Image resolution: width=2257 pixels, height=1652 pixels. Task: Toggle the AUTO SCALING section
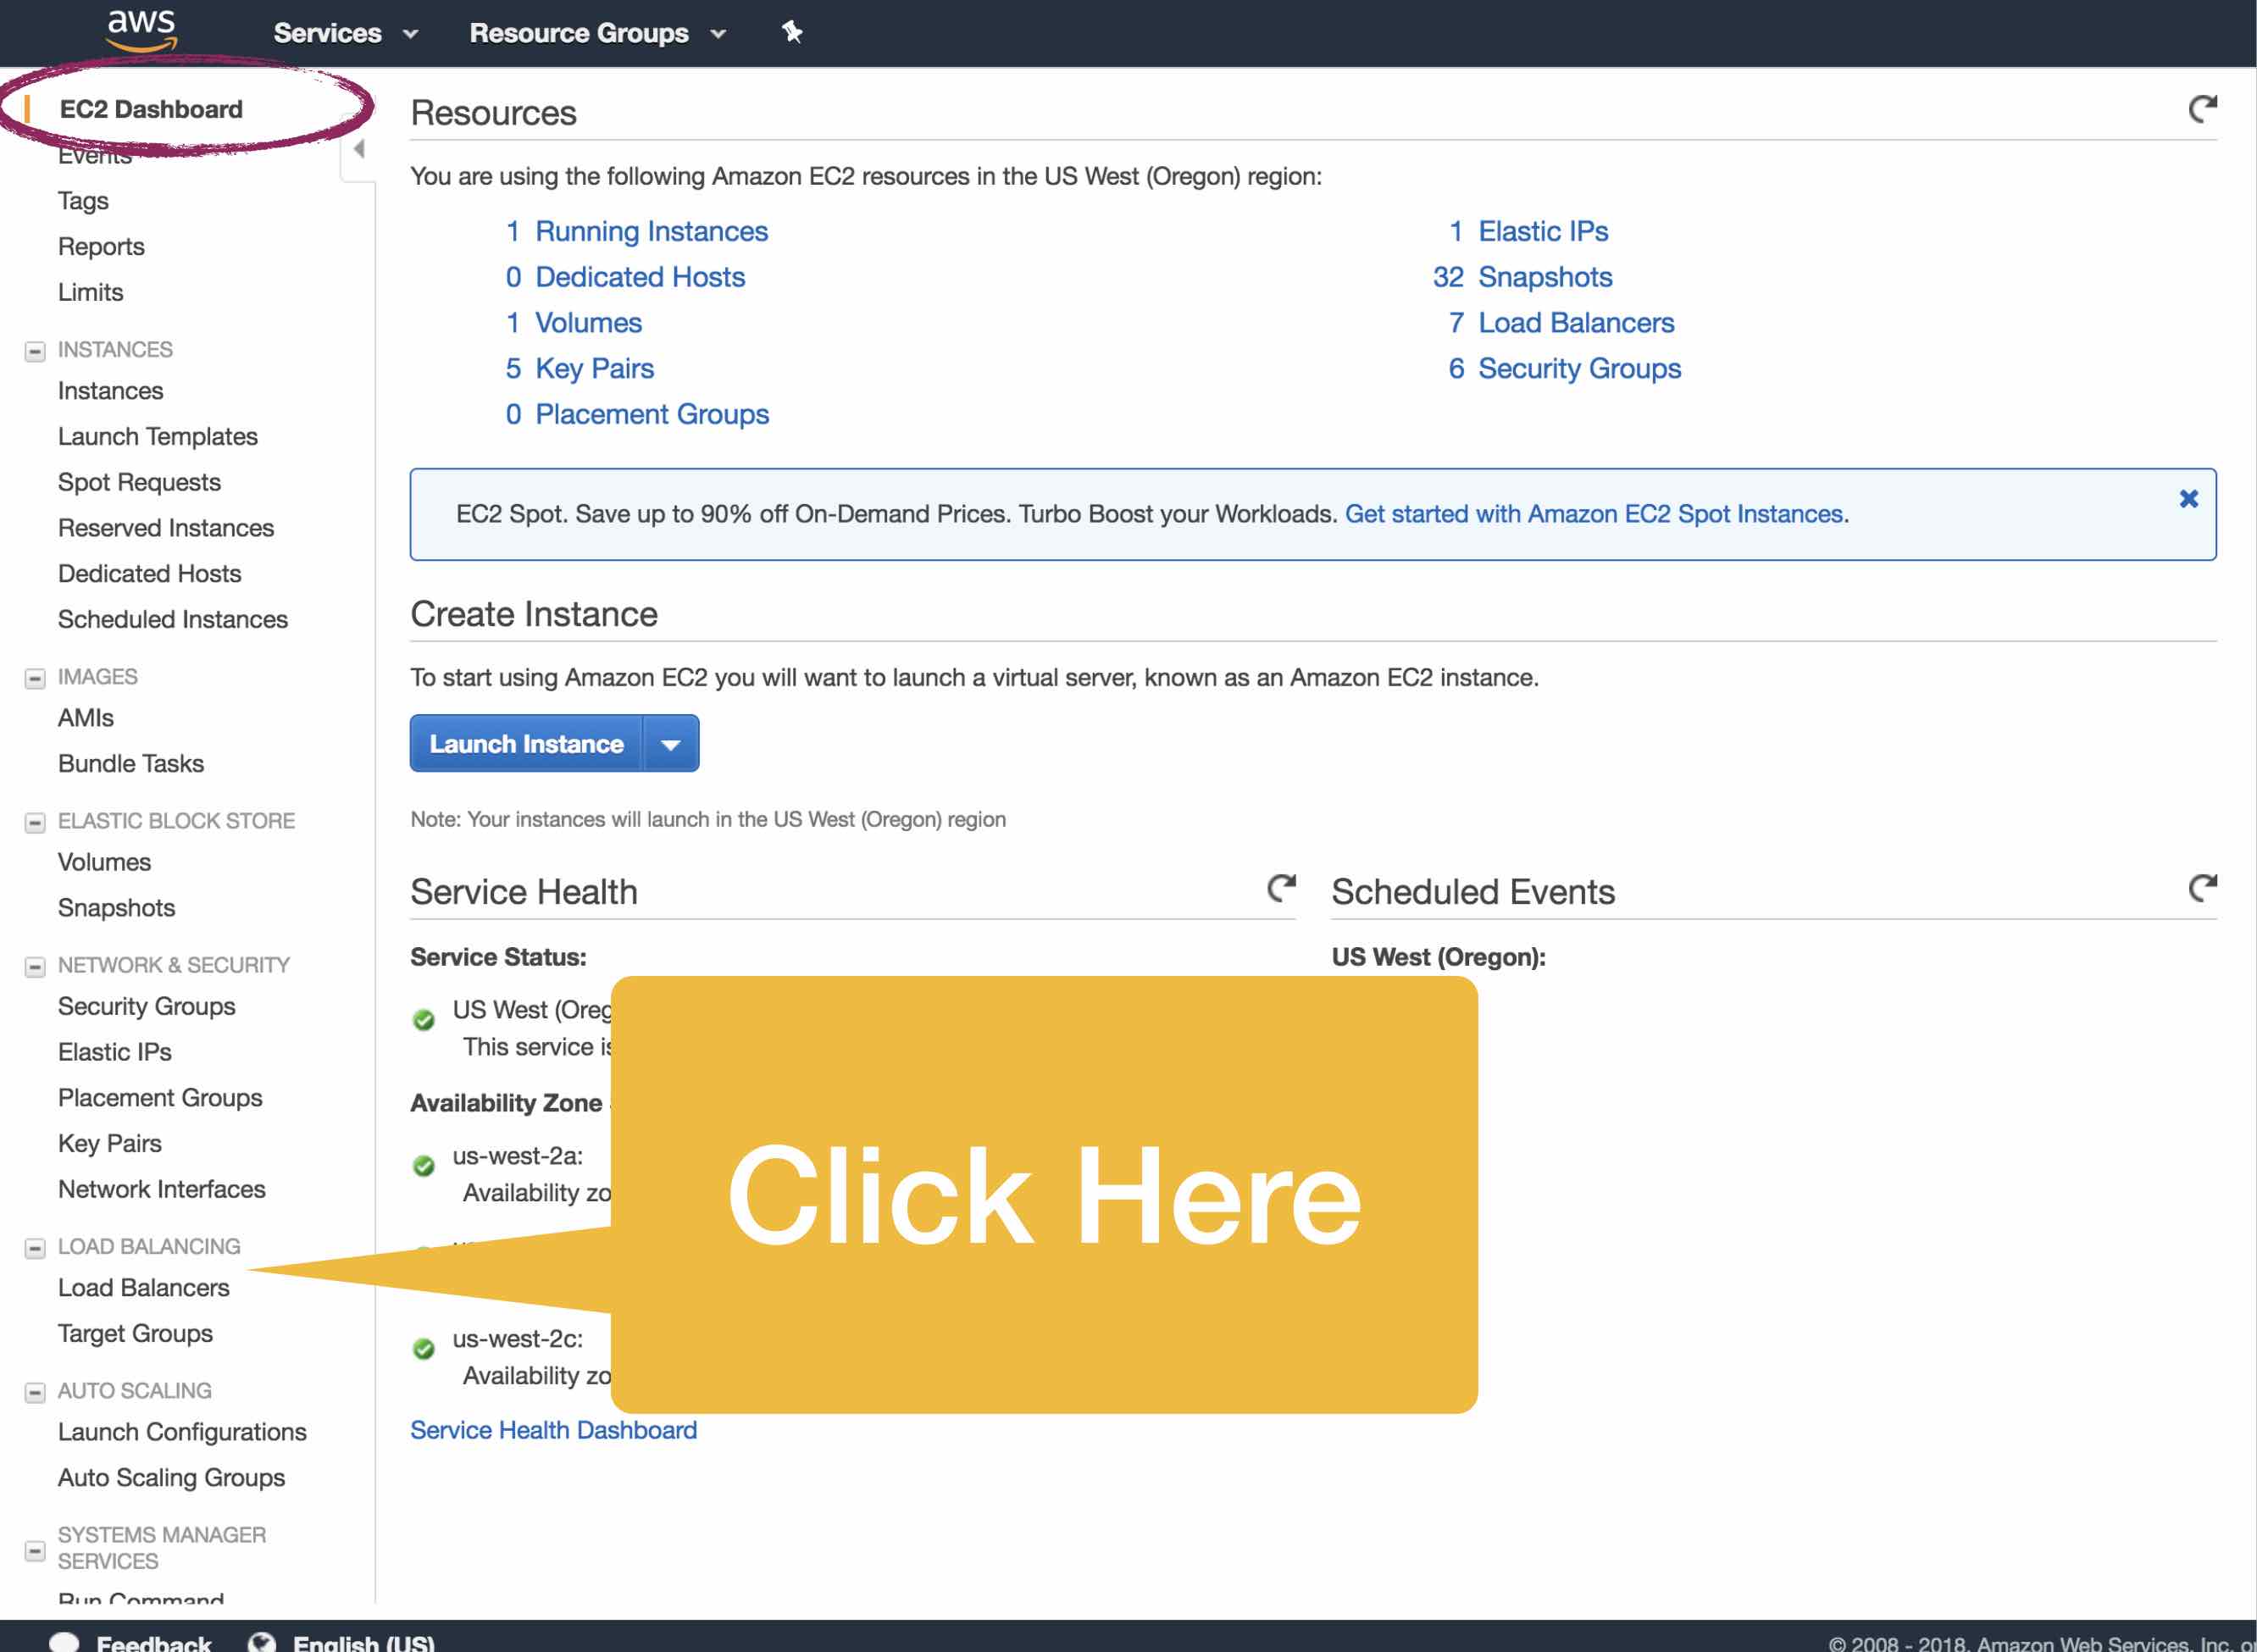(x=35, y=1391)
